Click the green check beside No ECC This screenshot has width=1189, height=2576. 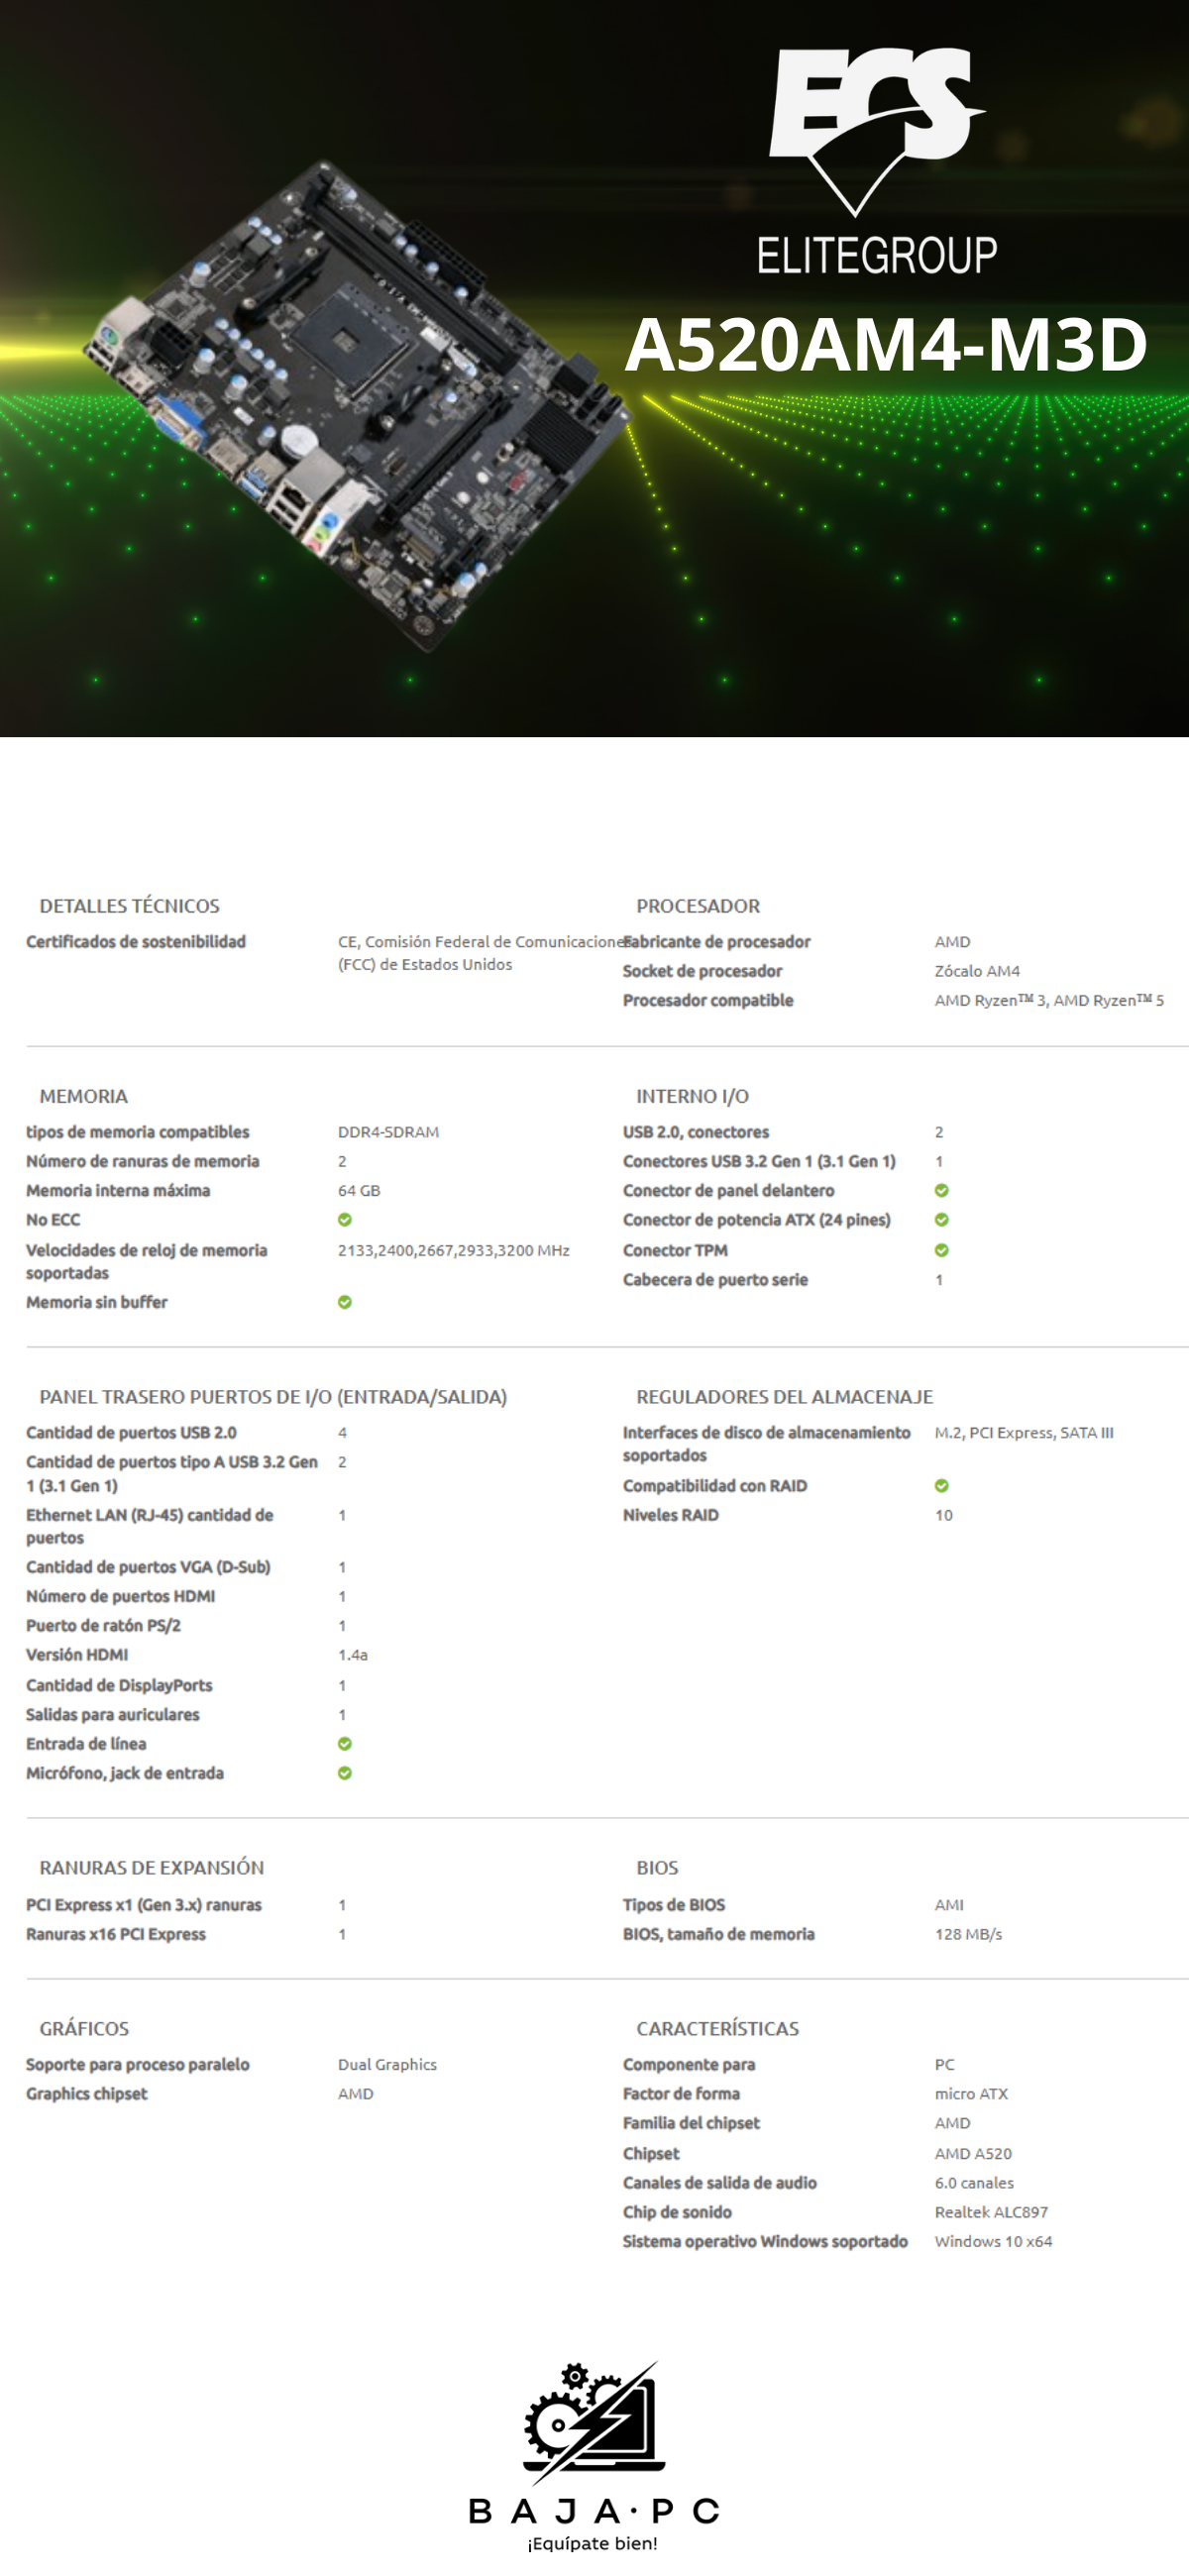coord(345,1220)
